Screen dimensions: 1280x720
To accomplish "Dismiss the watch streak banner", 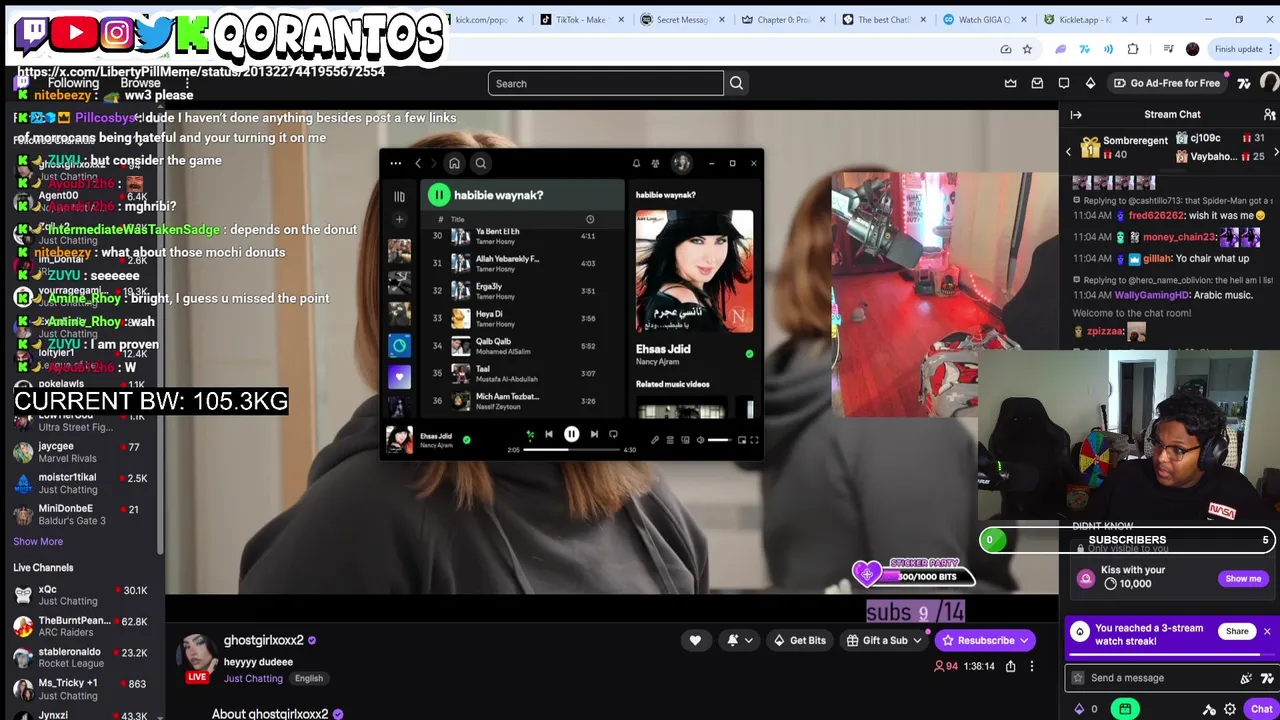I will [1267, 631].
